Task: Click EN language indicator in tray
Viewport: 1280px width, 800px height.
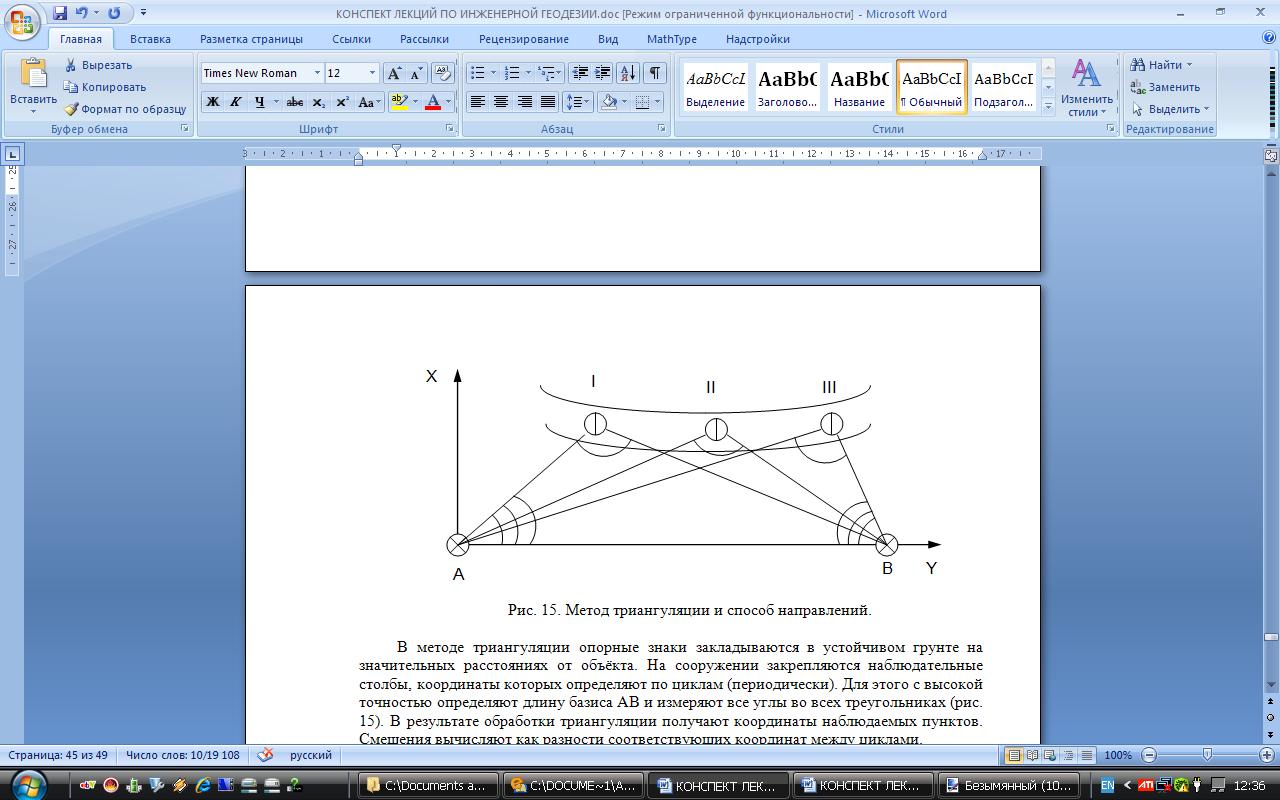Action: 1107,785
